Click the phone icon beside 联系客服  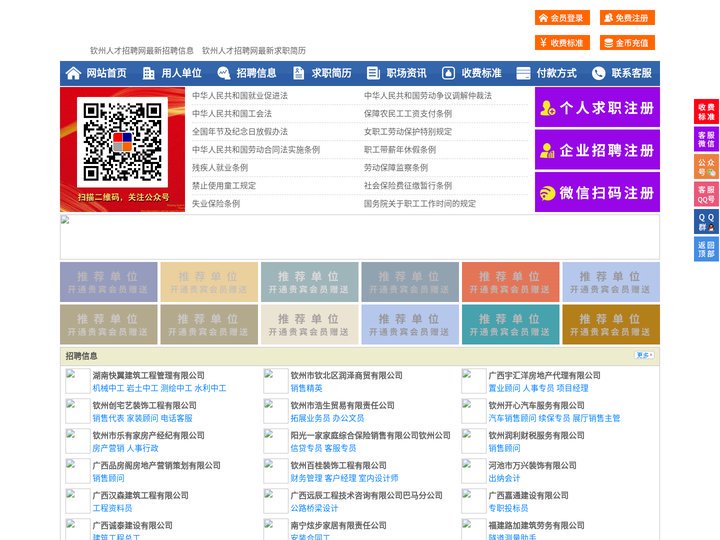click(x=598, y=73)
